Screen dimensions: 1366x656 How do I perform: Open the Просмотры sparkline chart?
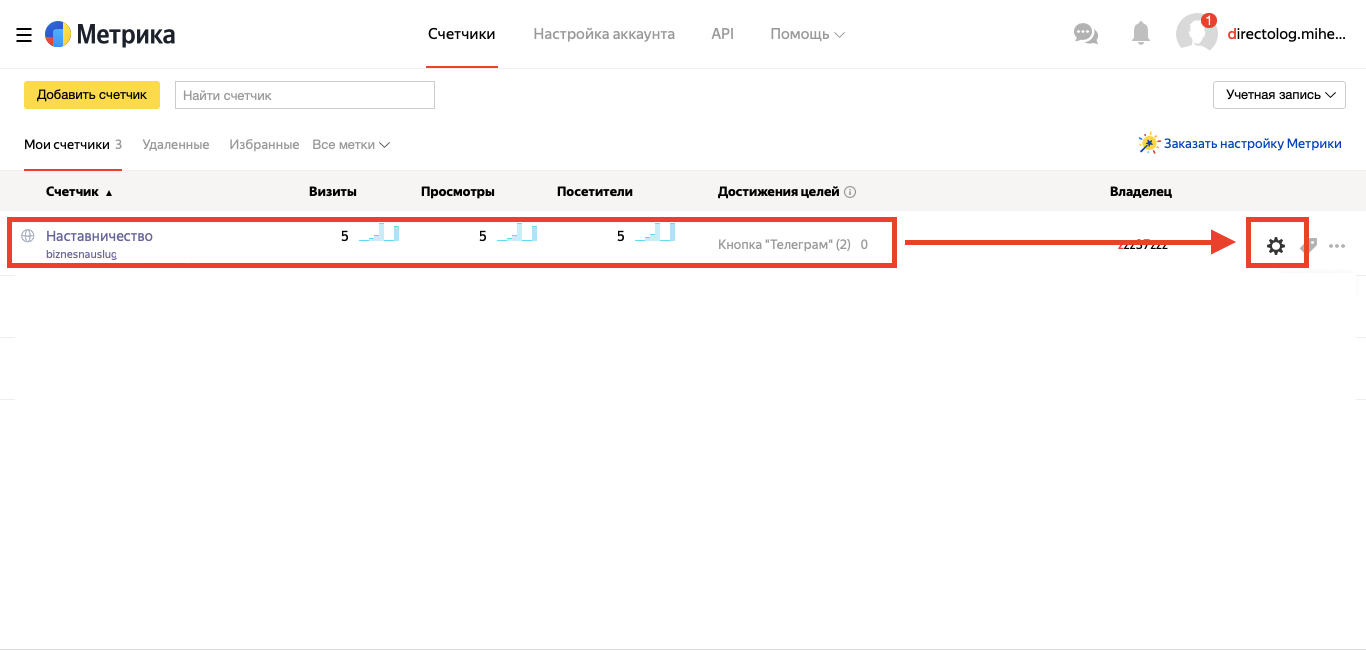point(517,234)
